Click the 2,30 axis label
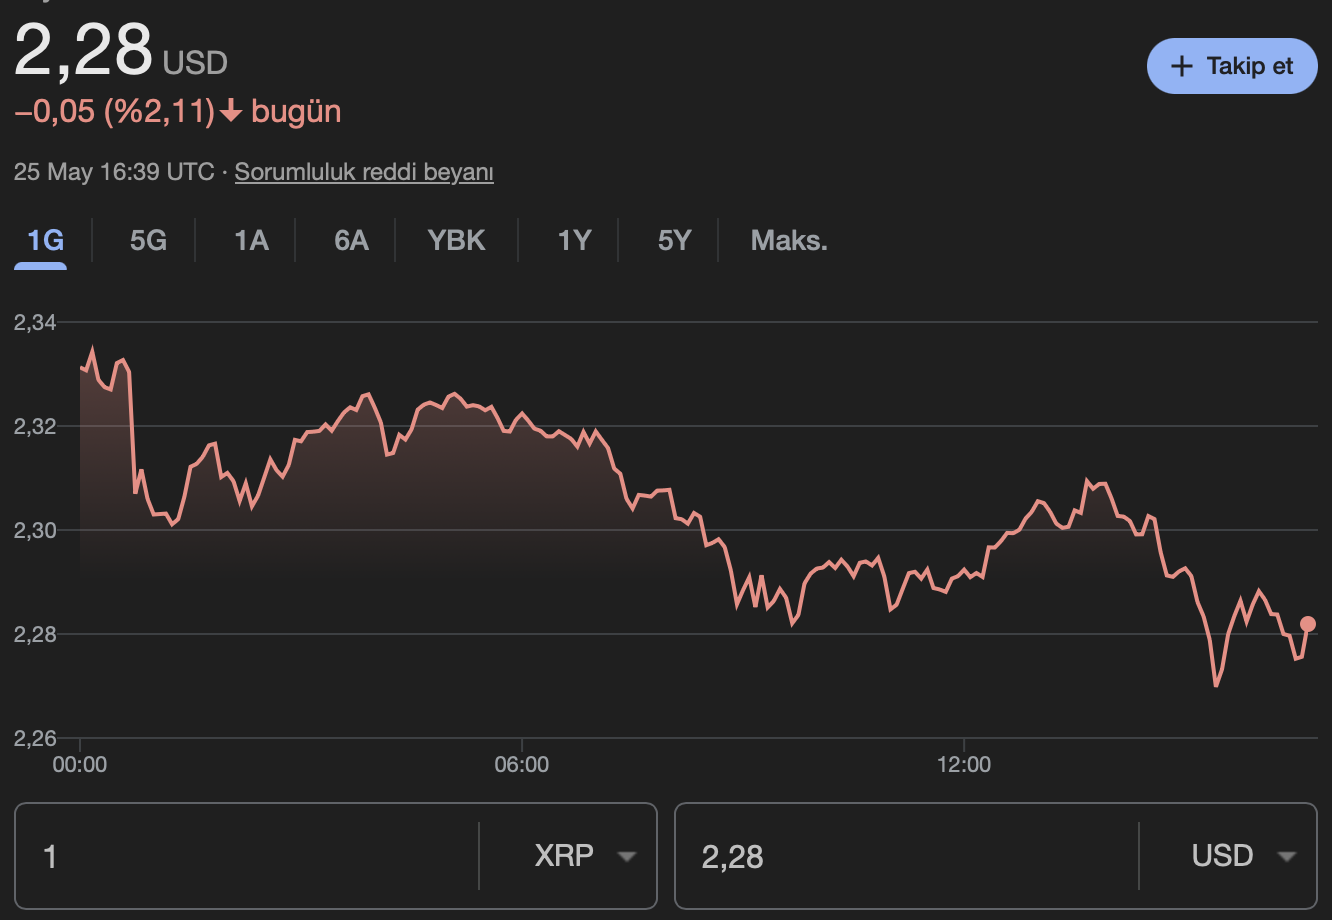The height and width of the screenshot is (920, 1332). pos(35,530)
